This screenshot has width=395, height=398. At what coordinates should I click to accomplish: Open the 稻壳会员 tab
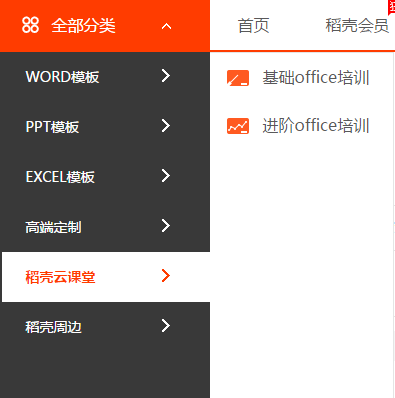point(357,26)
